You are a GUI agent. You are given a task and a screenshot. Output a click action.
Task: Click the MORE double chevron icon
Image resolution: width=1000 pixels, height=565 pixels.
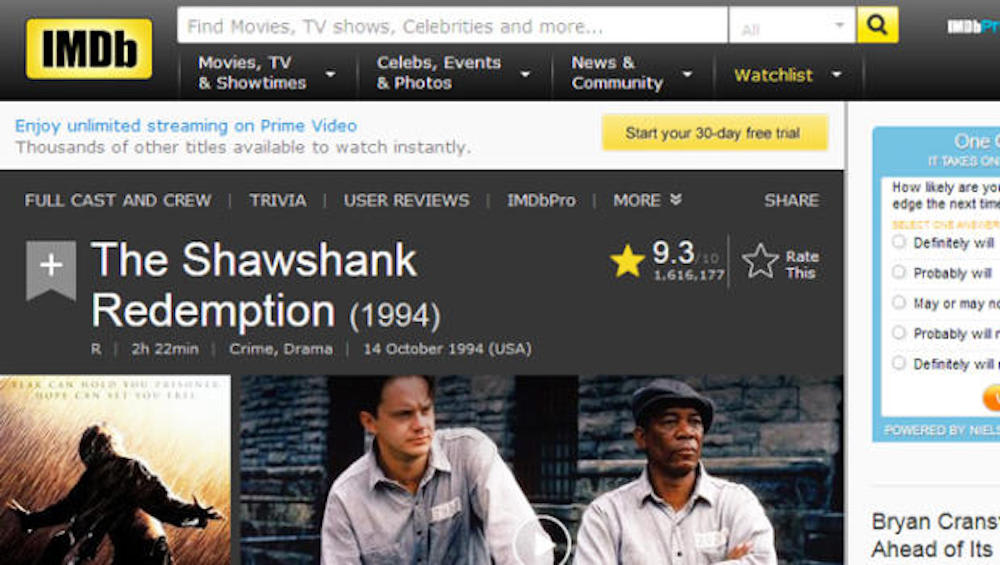(676, 200)
